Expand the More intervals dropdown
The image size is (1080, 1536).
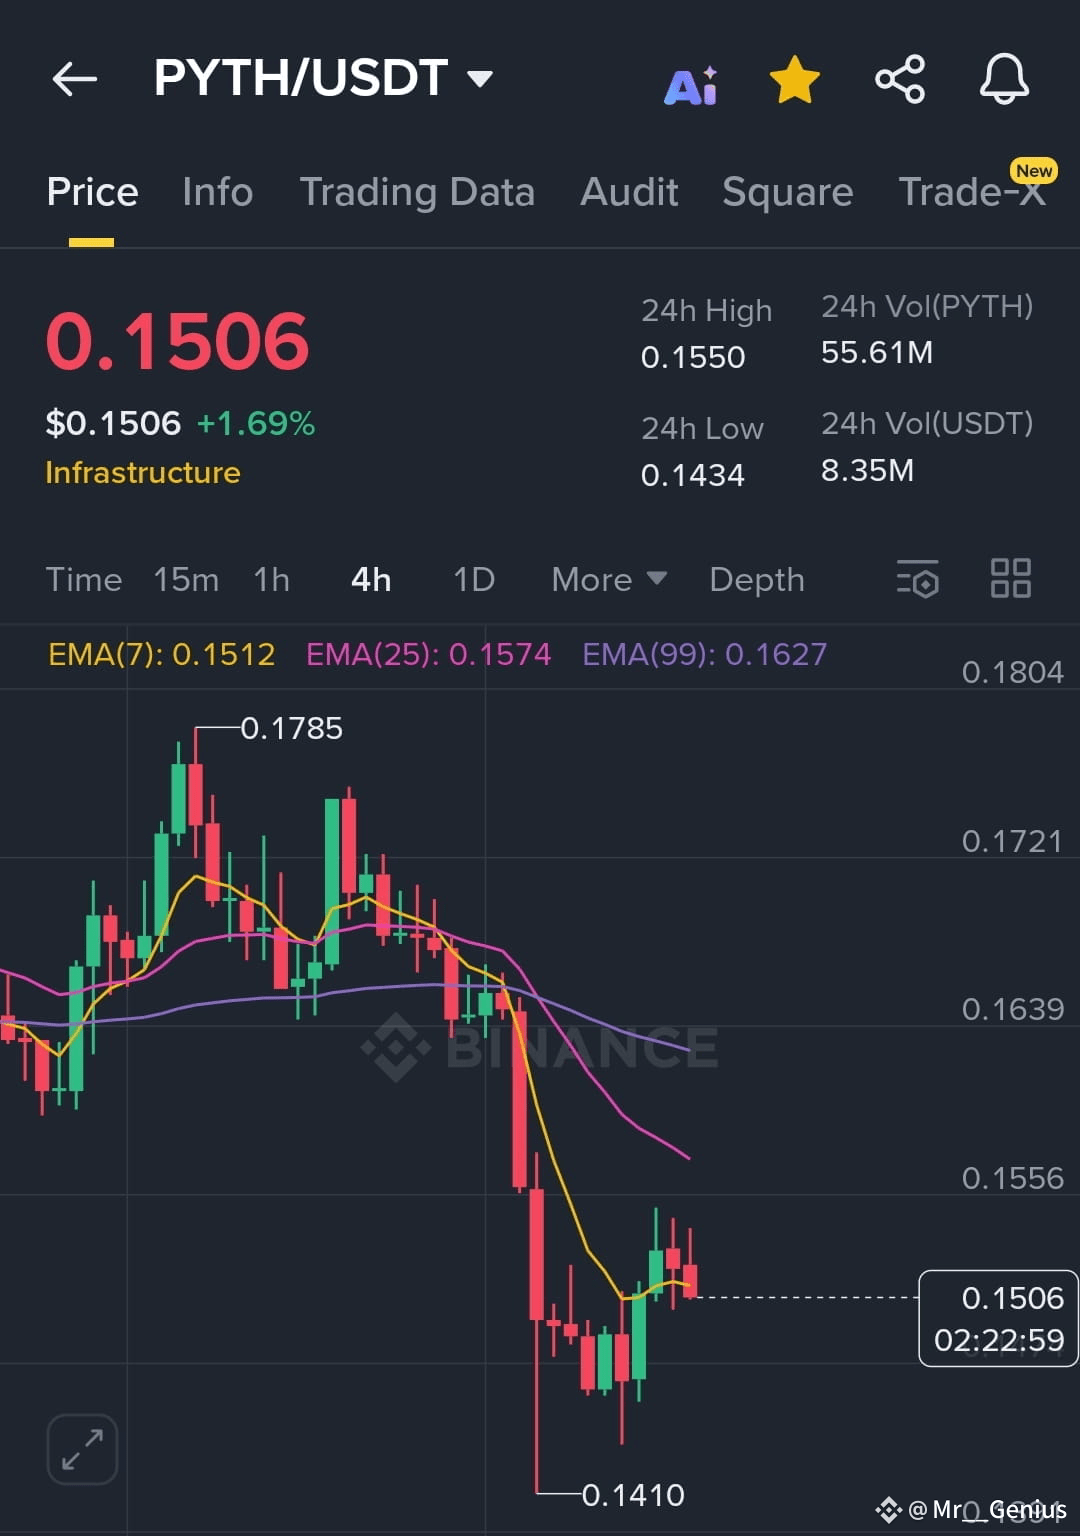[x=609, y=580]
